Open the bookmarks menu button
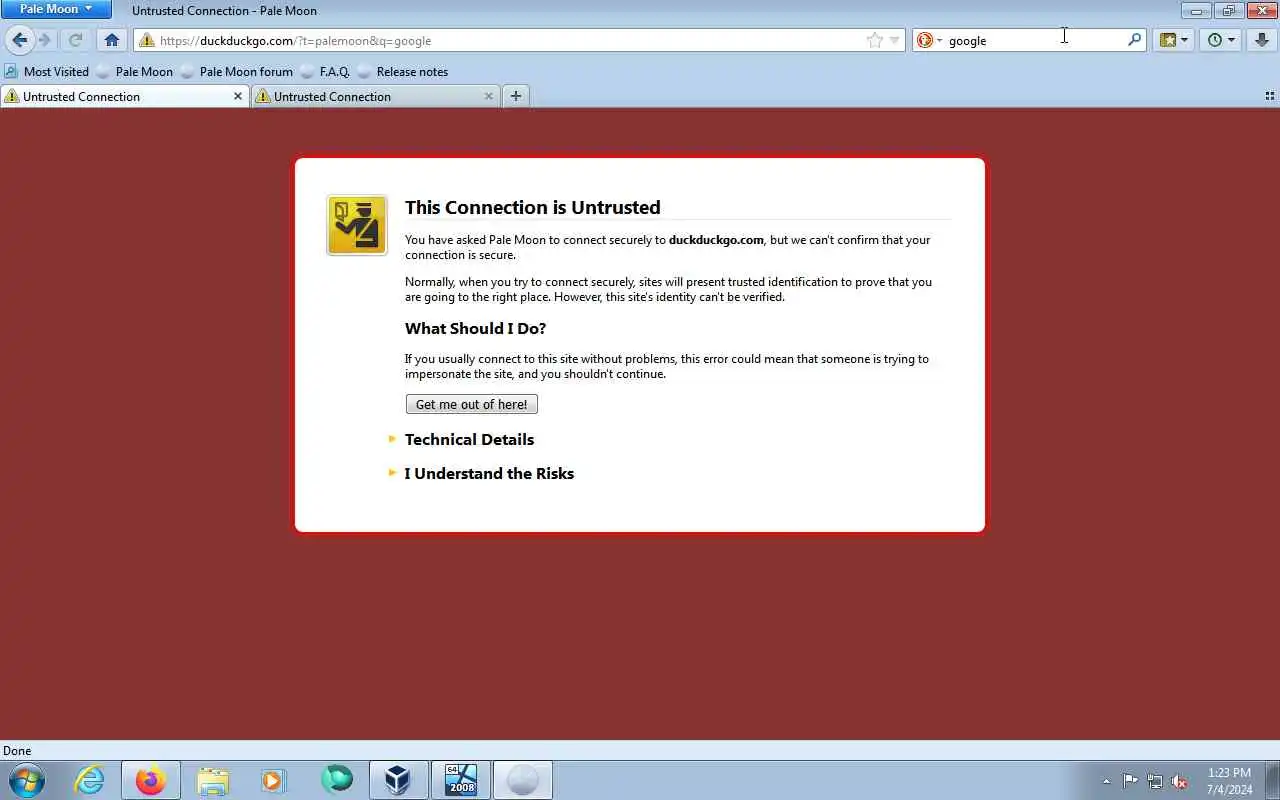Viewport: 1280px width, 800px height. [x=1173, y=40]
